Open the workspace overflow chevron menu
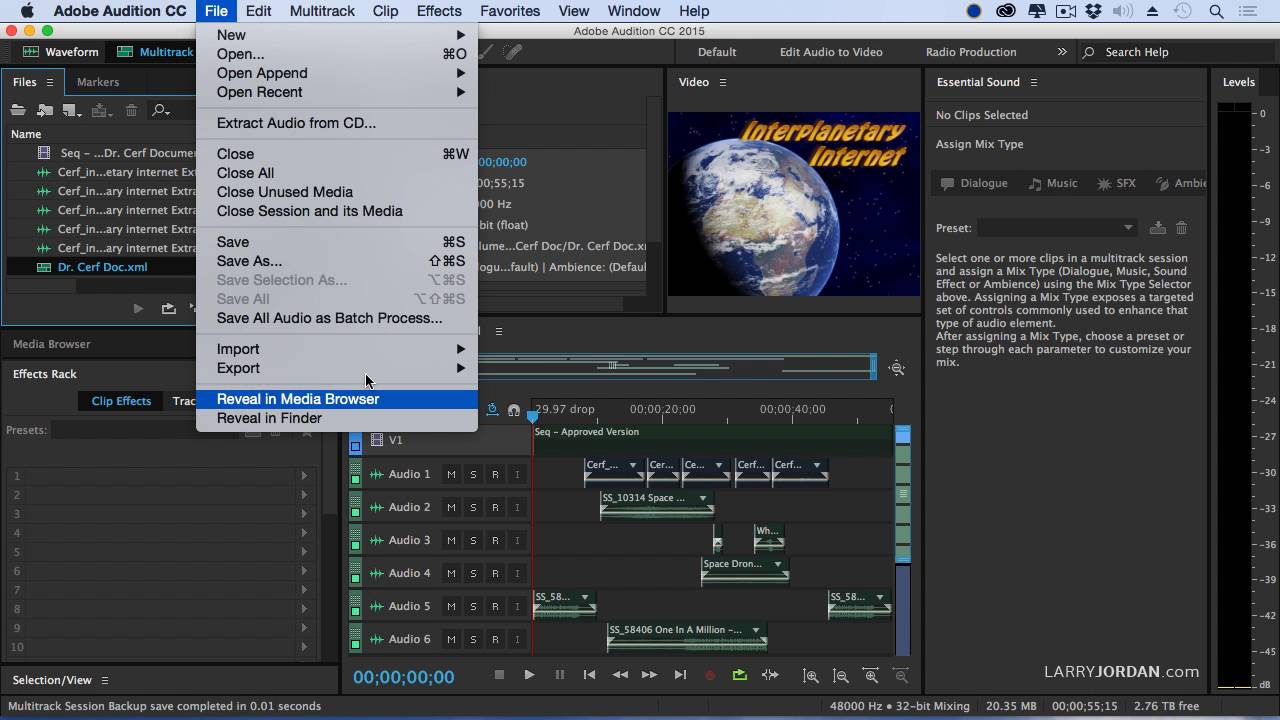1280x720 pixels. [1061, 52]
